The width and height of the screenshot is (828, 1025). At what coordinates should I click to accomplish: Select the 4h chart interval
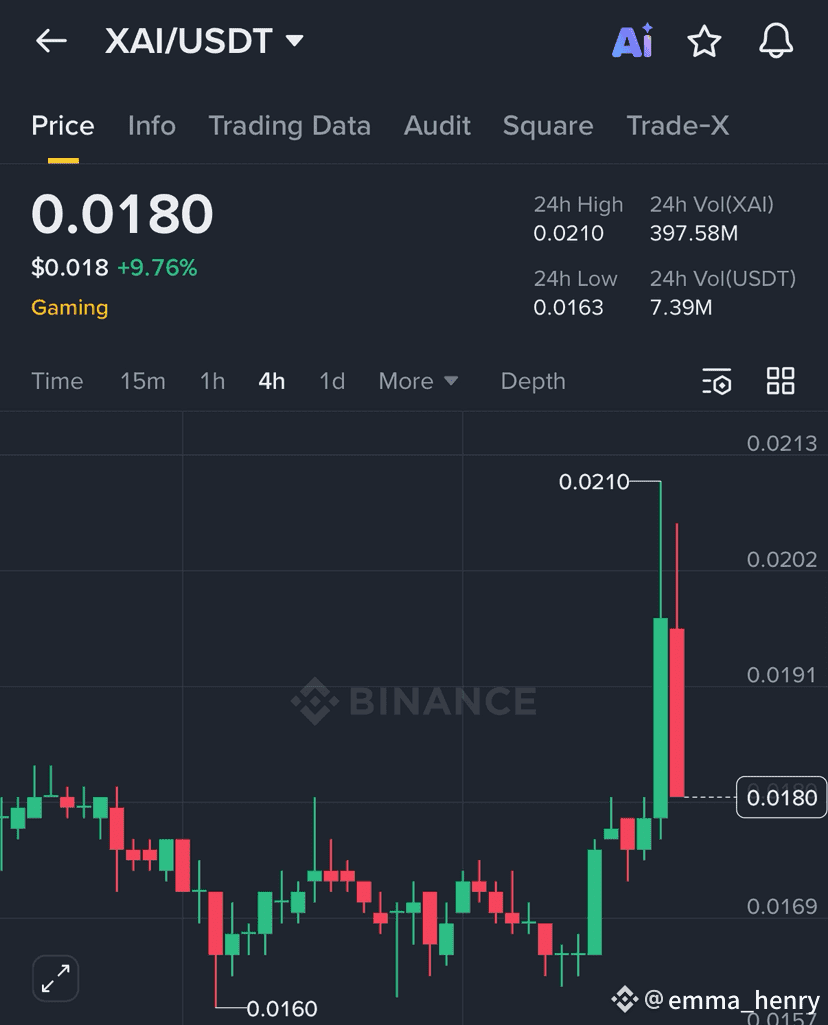click(272, 381)
